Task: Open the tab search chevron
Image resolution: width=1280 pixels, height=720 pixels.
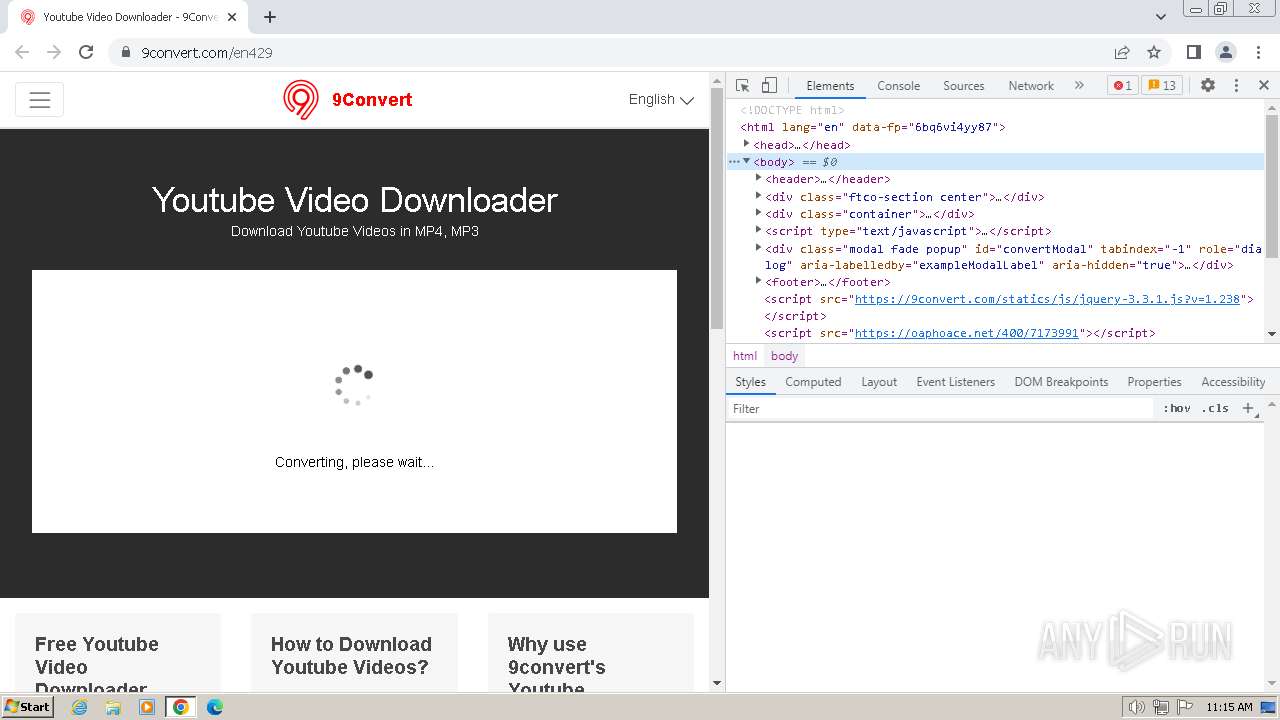Action: tap(1161, 17)
